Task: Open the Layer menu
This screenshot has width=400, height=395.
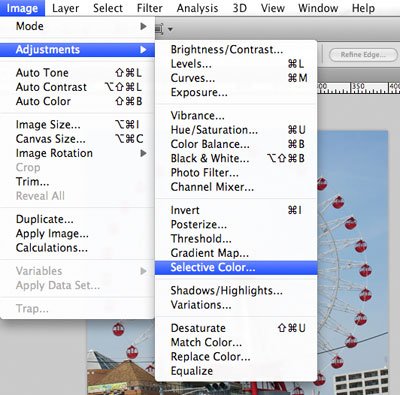Action: (65, 8)
